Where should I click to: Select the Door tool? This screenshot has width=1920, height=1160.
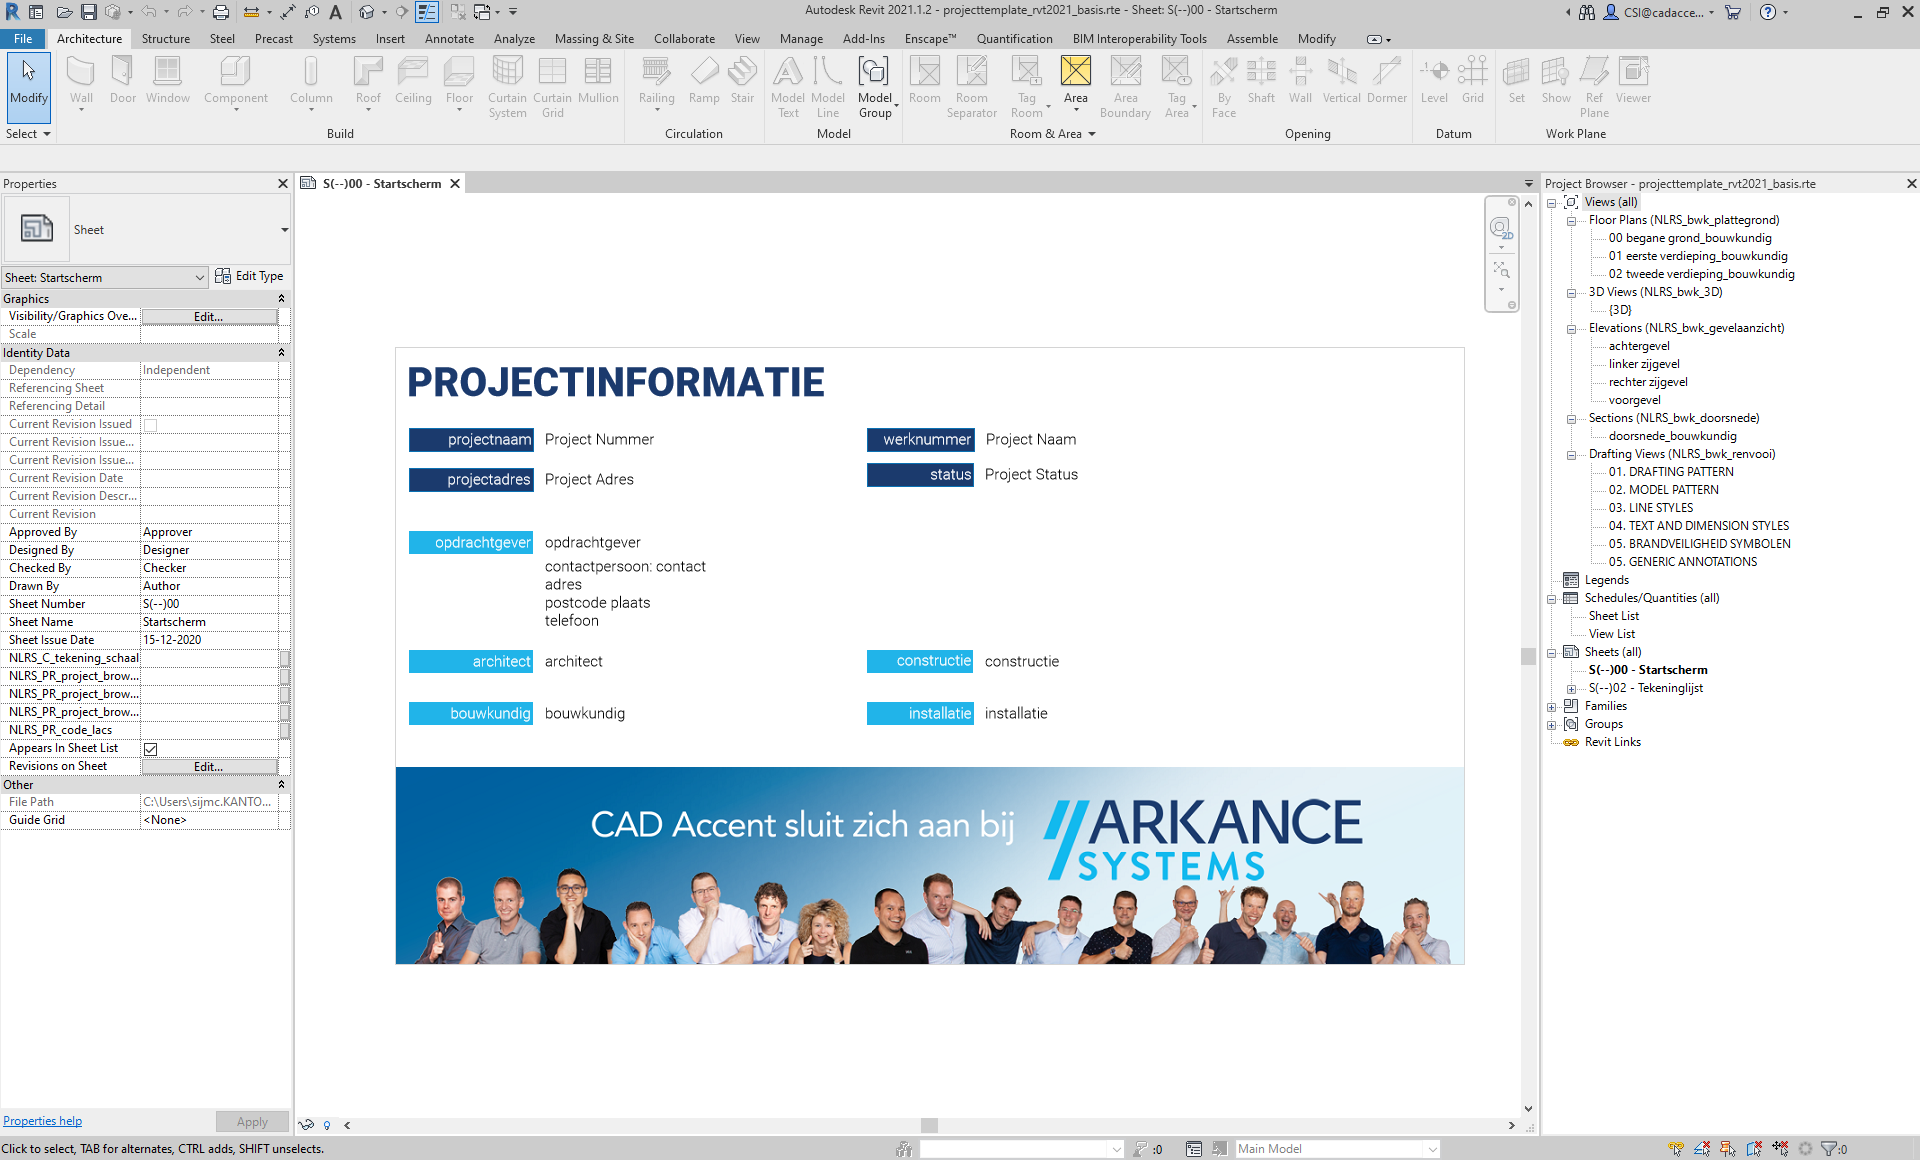[x=123, y=82]
